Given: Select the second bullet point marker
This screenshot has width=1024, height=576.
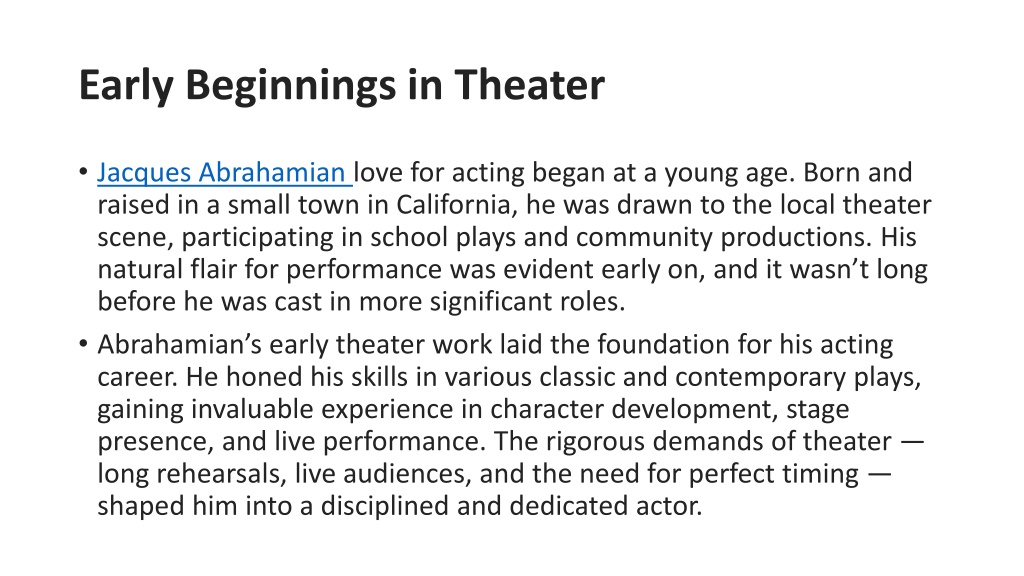Looking at the screenshot, I should click(83, 344).
